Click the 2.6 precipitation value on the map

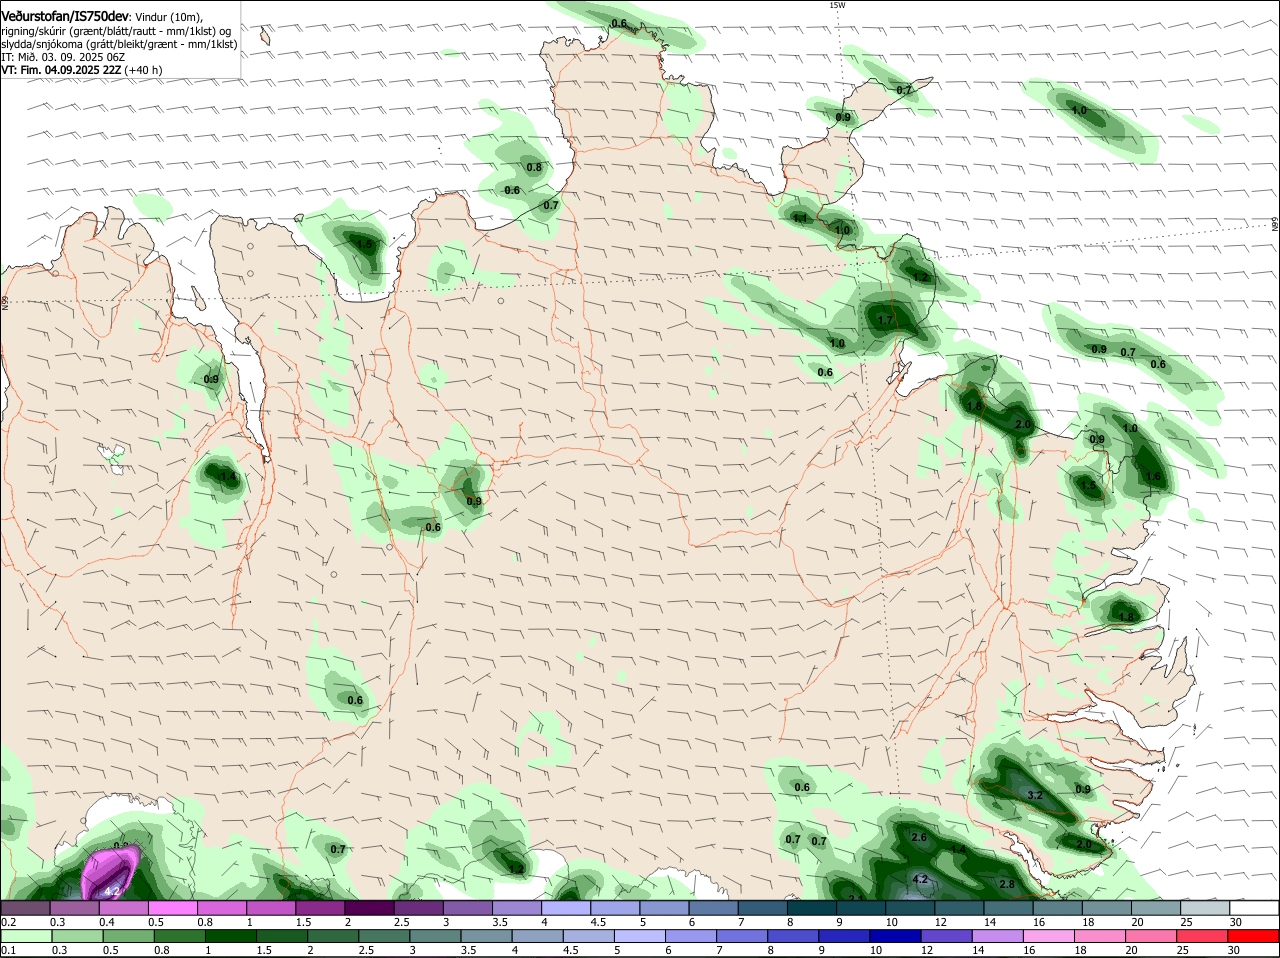tap(920, 837)
